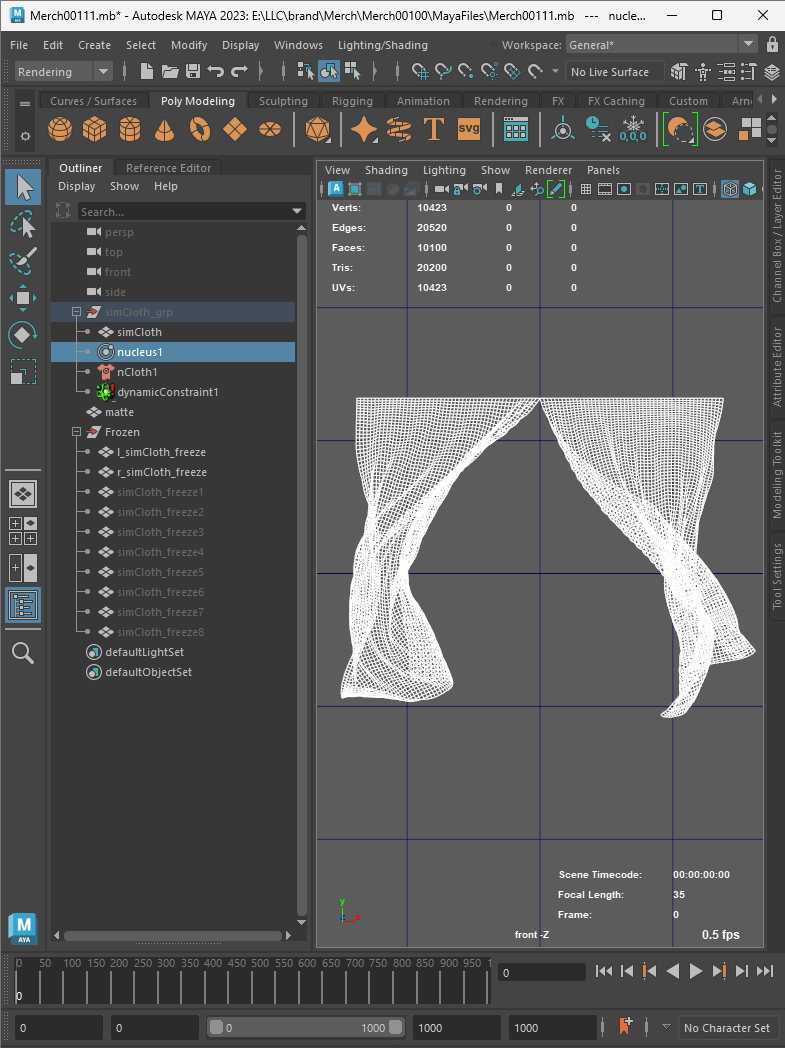Image resolution: width=785 pixels, height=1048 pixels.
Task: Save the scene with the floppy icon
Action: [x=193, y=72]
